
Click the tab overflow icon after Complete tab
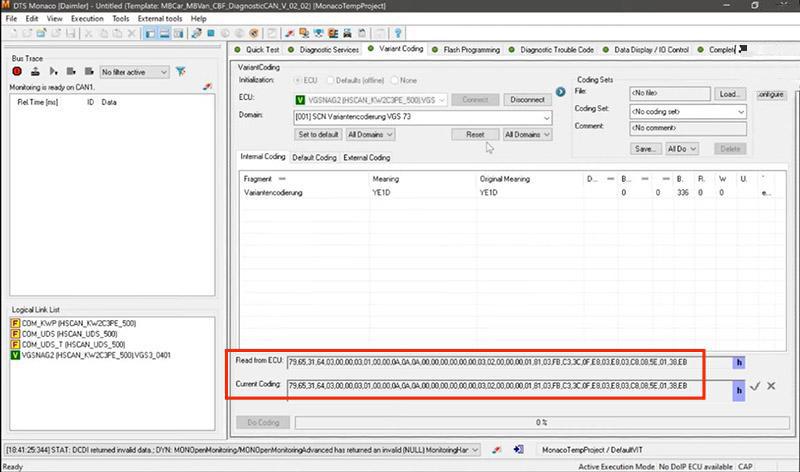[743, 49]
